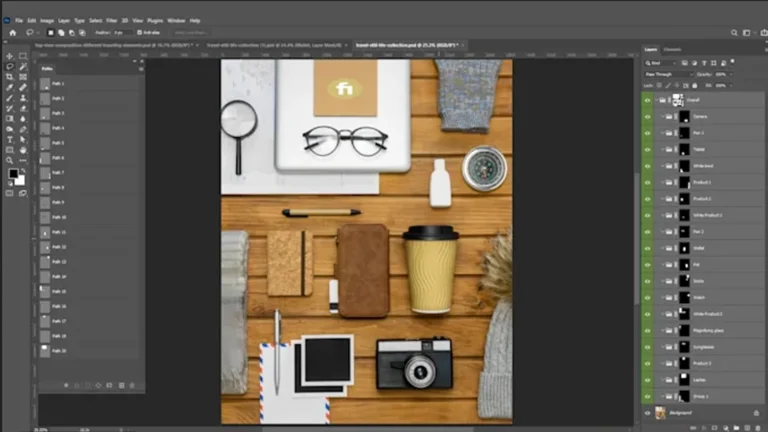The width and height of the screenshot is (768, 432).
Task: Select the Type tool
Action: tap(9, 140)
